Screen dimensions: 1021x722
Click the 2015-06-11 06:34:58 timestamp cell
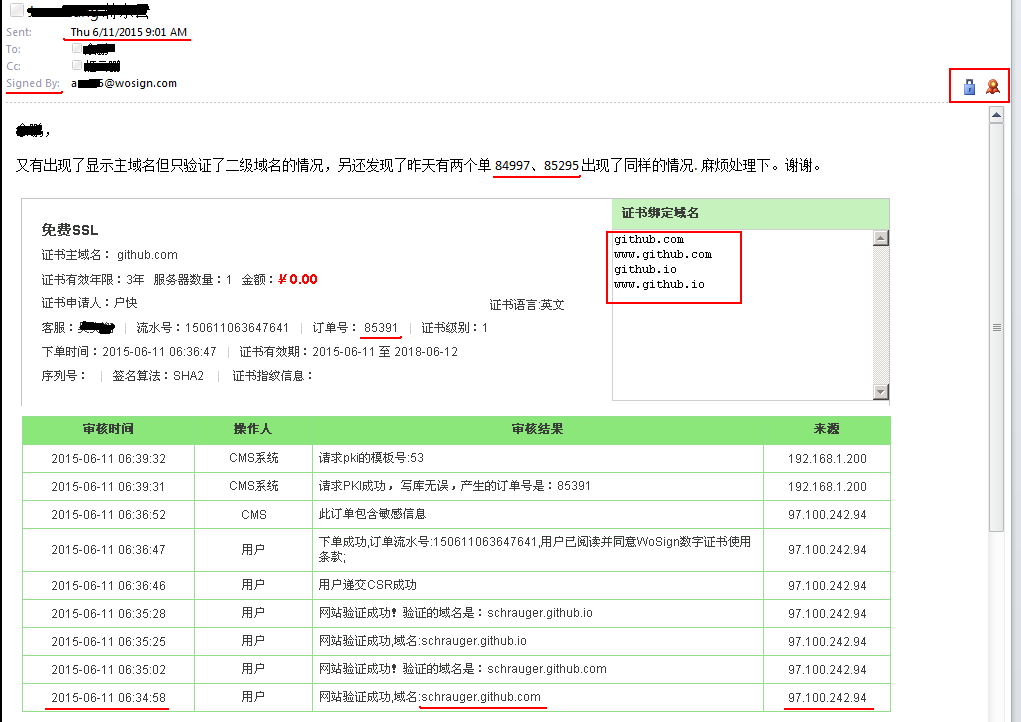point(108,697)
